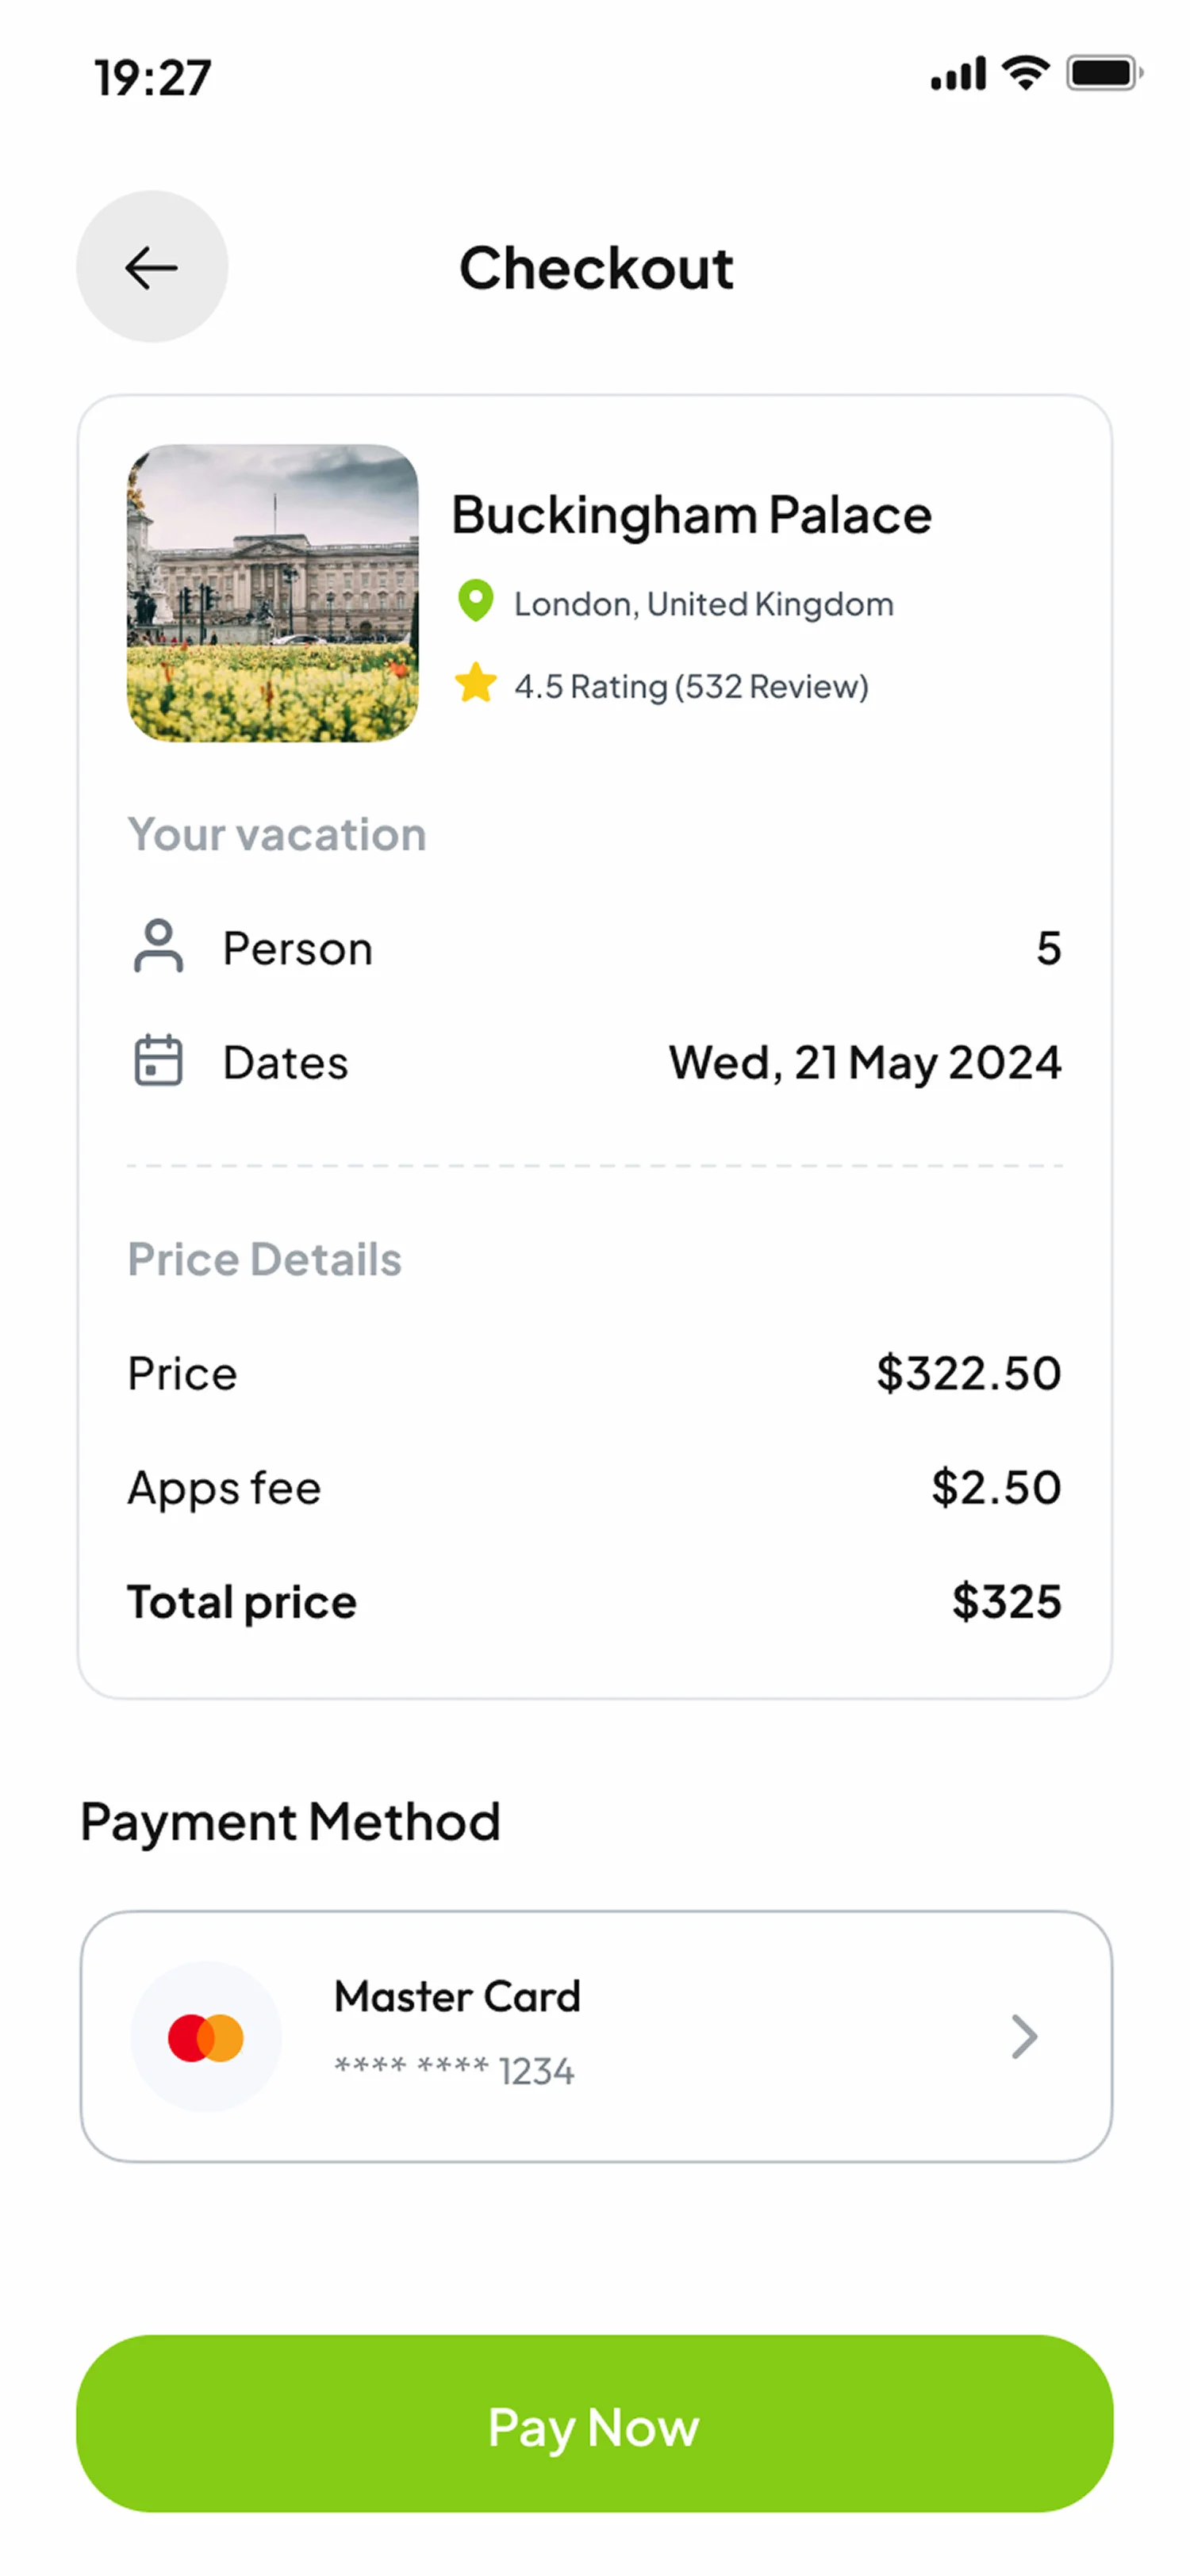The width and height of the screenshot is (1190, 2576).
Task: Tap the Total price amount $325
Action: pos(1005,1602)
